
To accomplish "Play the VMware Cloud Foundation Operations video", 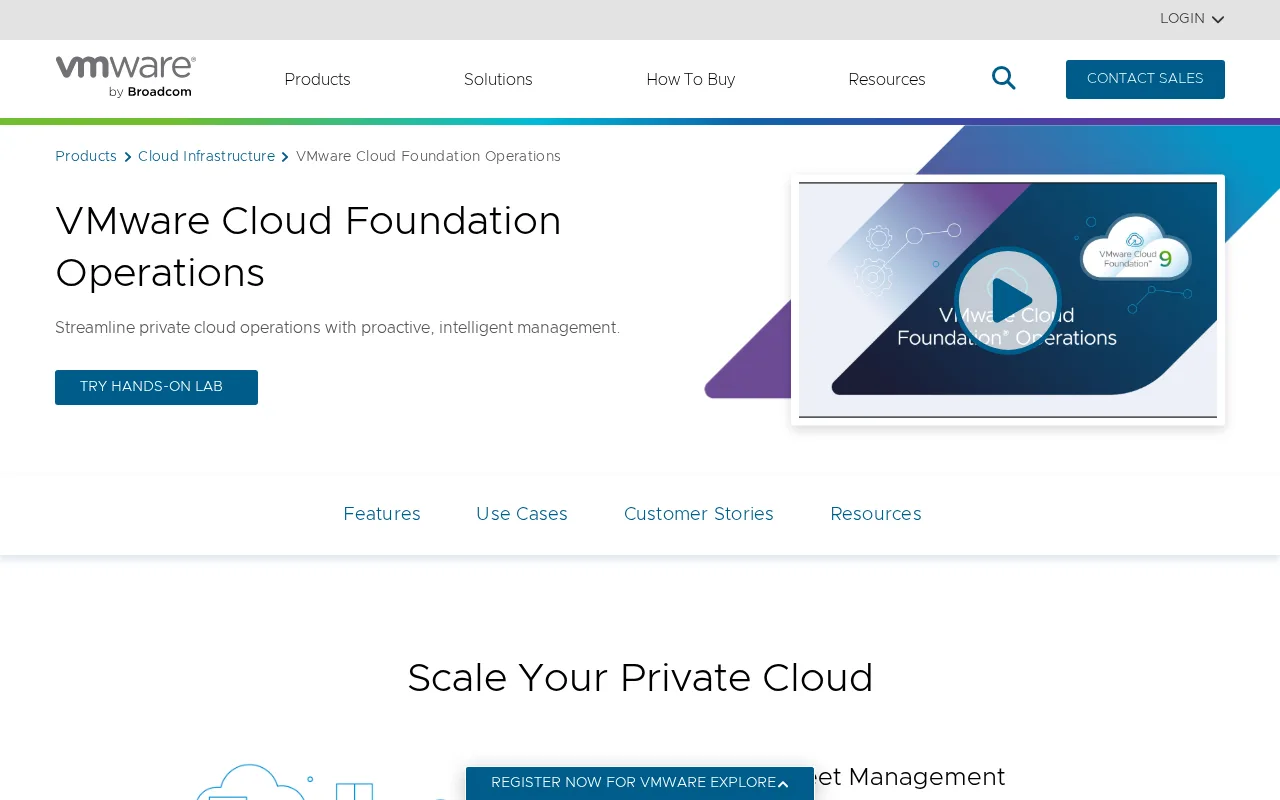I will click(x=1008, y=300).
